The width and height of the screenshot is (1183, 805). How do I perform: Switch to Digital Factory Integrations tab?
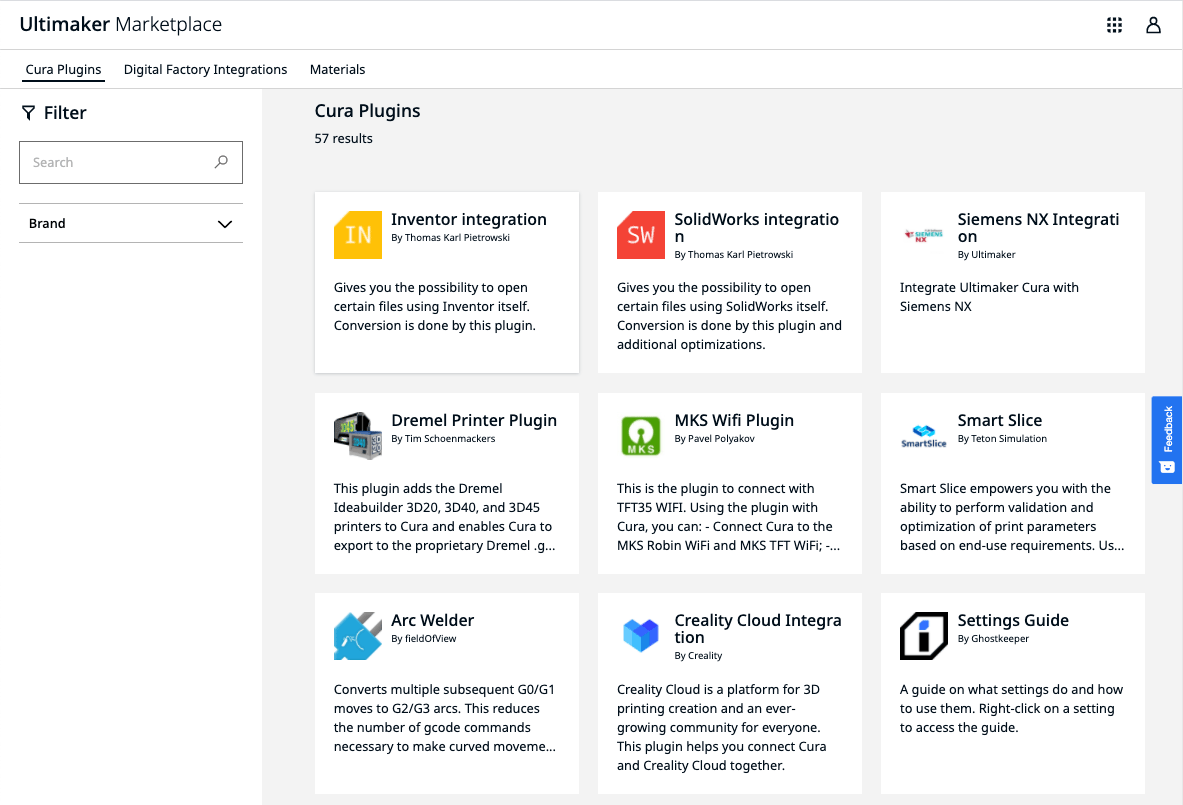tap(205, 69)
